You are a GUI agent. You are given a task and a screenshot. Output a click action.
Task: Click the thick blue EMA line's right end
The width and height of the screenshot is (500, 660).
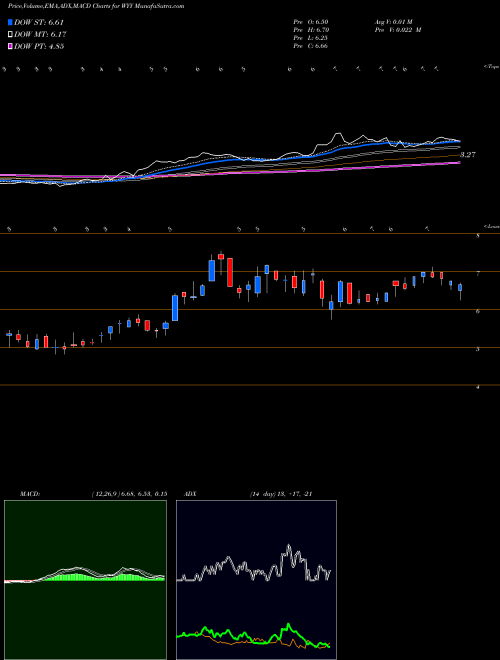[458, 141]
